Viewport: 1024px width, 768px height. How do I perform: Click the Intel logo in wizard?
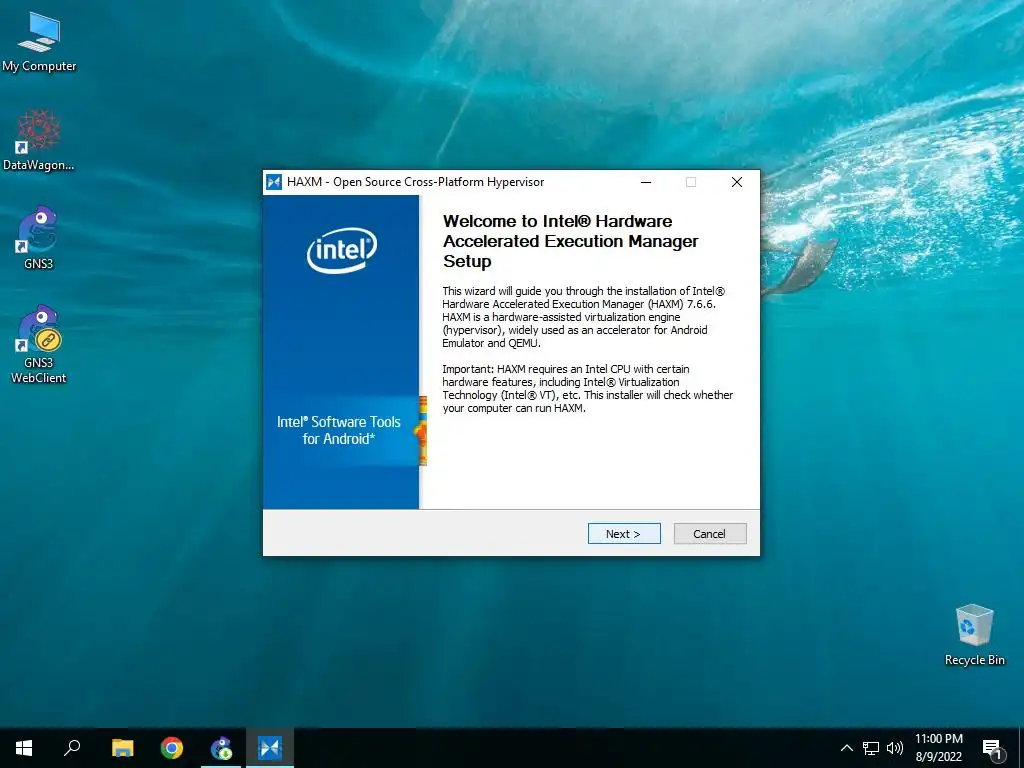(x=342, y=249)
